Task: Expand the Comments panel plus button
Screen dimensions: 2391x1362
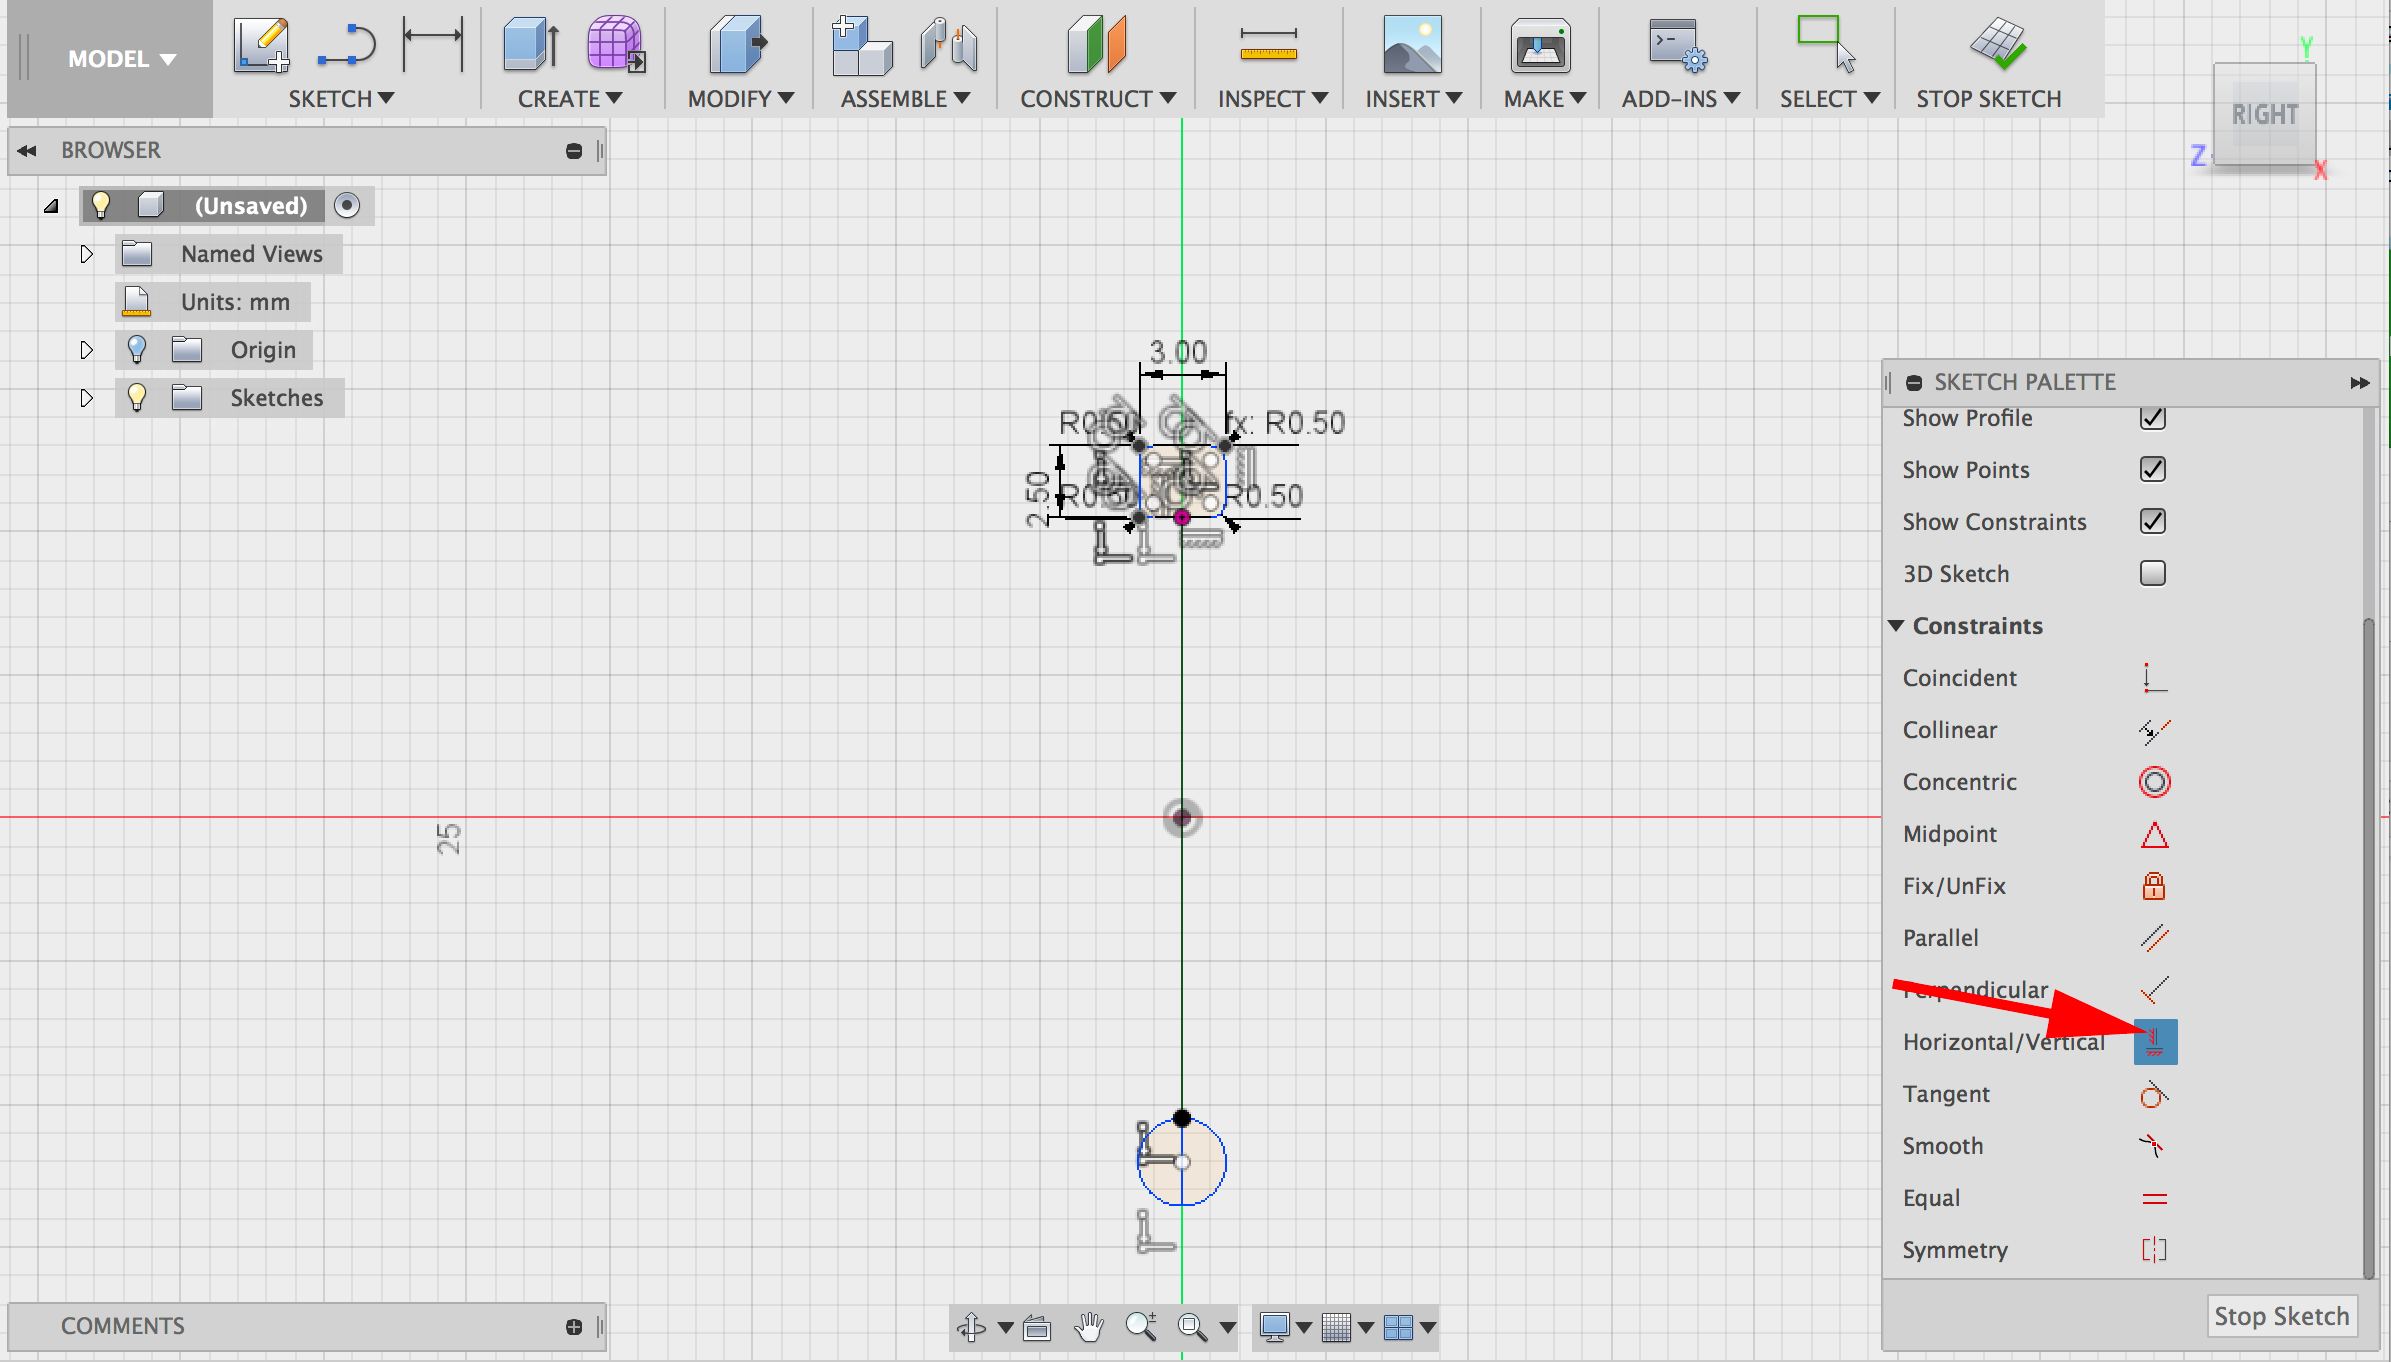Action: (x=574, y=1327)
